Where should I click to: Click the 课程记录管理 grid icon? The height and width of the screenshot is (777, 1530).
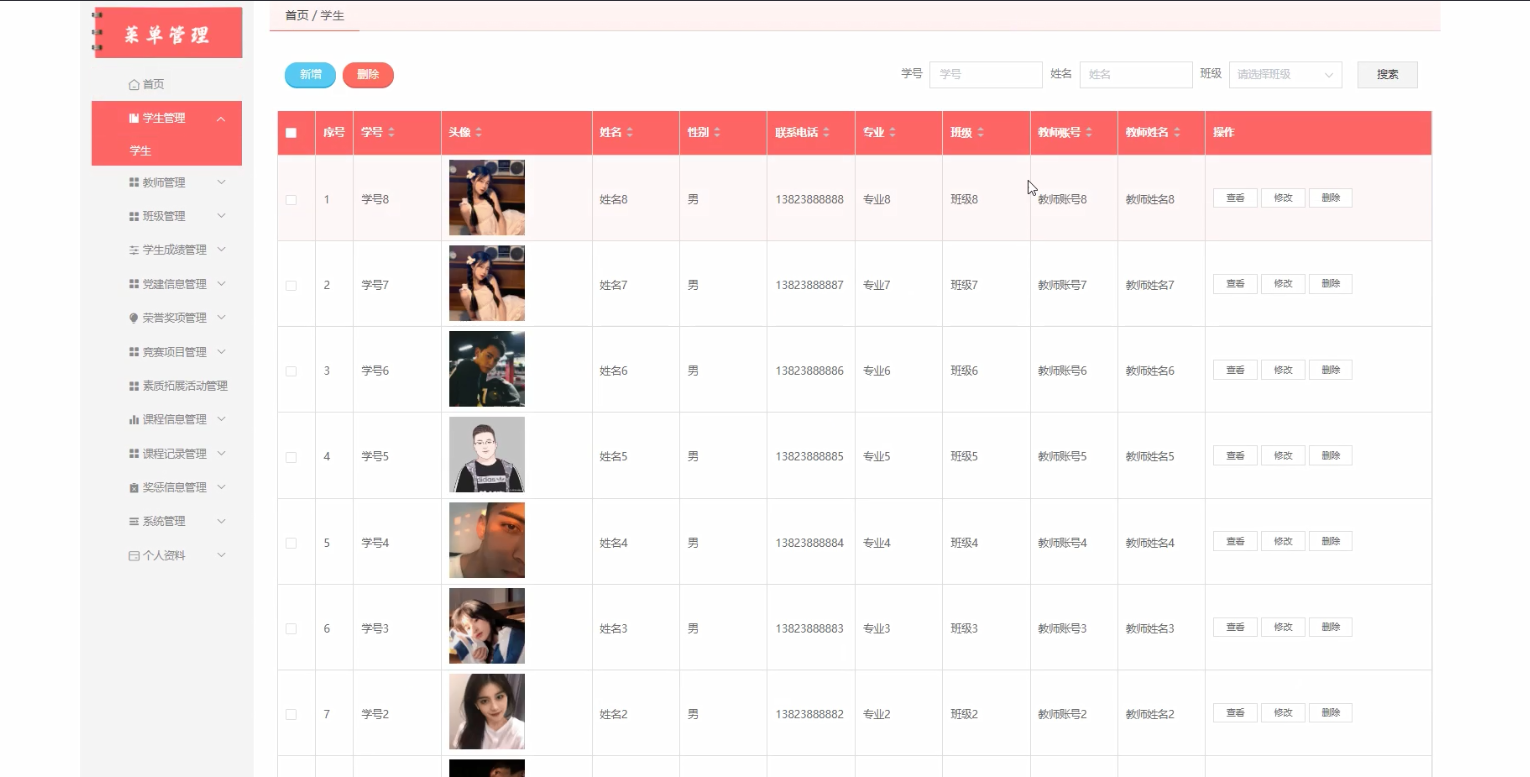pyautogui.click(x=134, y=454)
